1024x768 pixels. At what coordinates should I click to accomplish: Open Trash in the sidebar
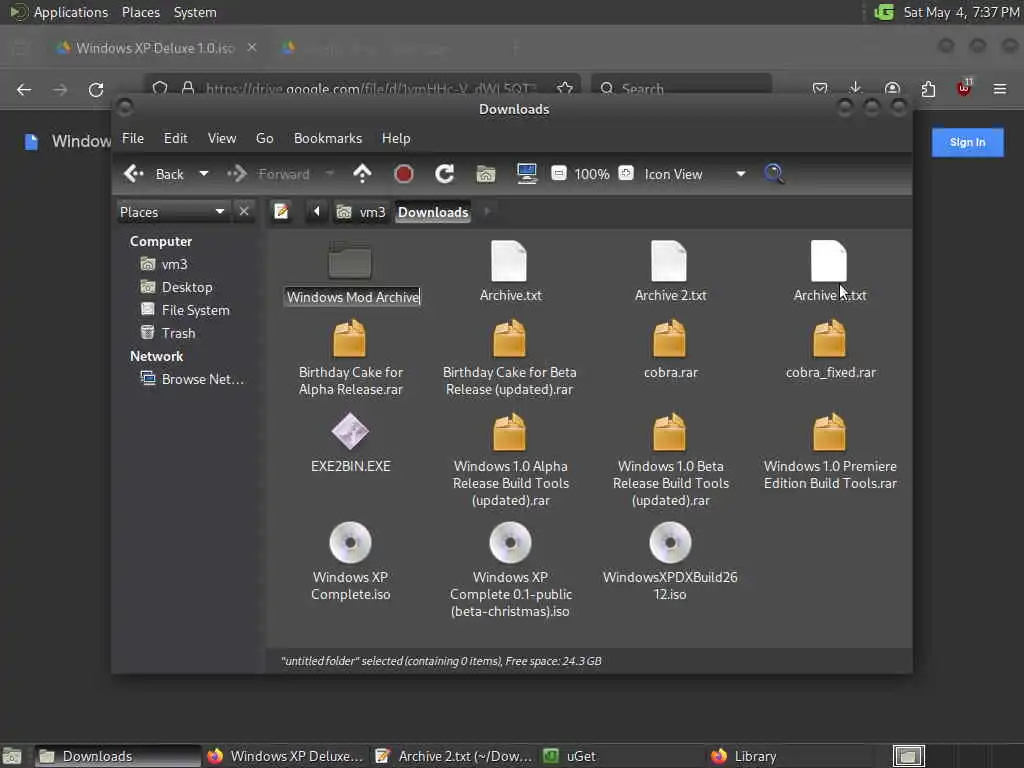pos(168,332)
